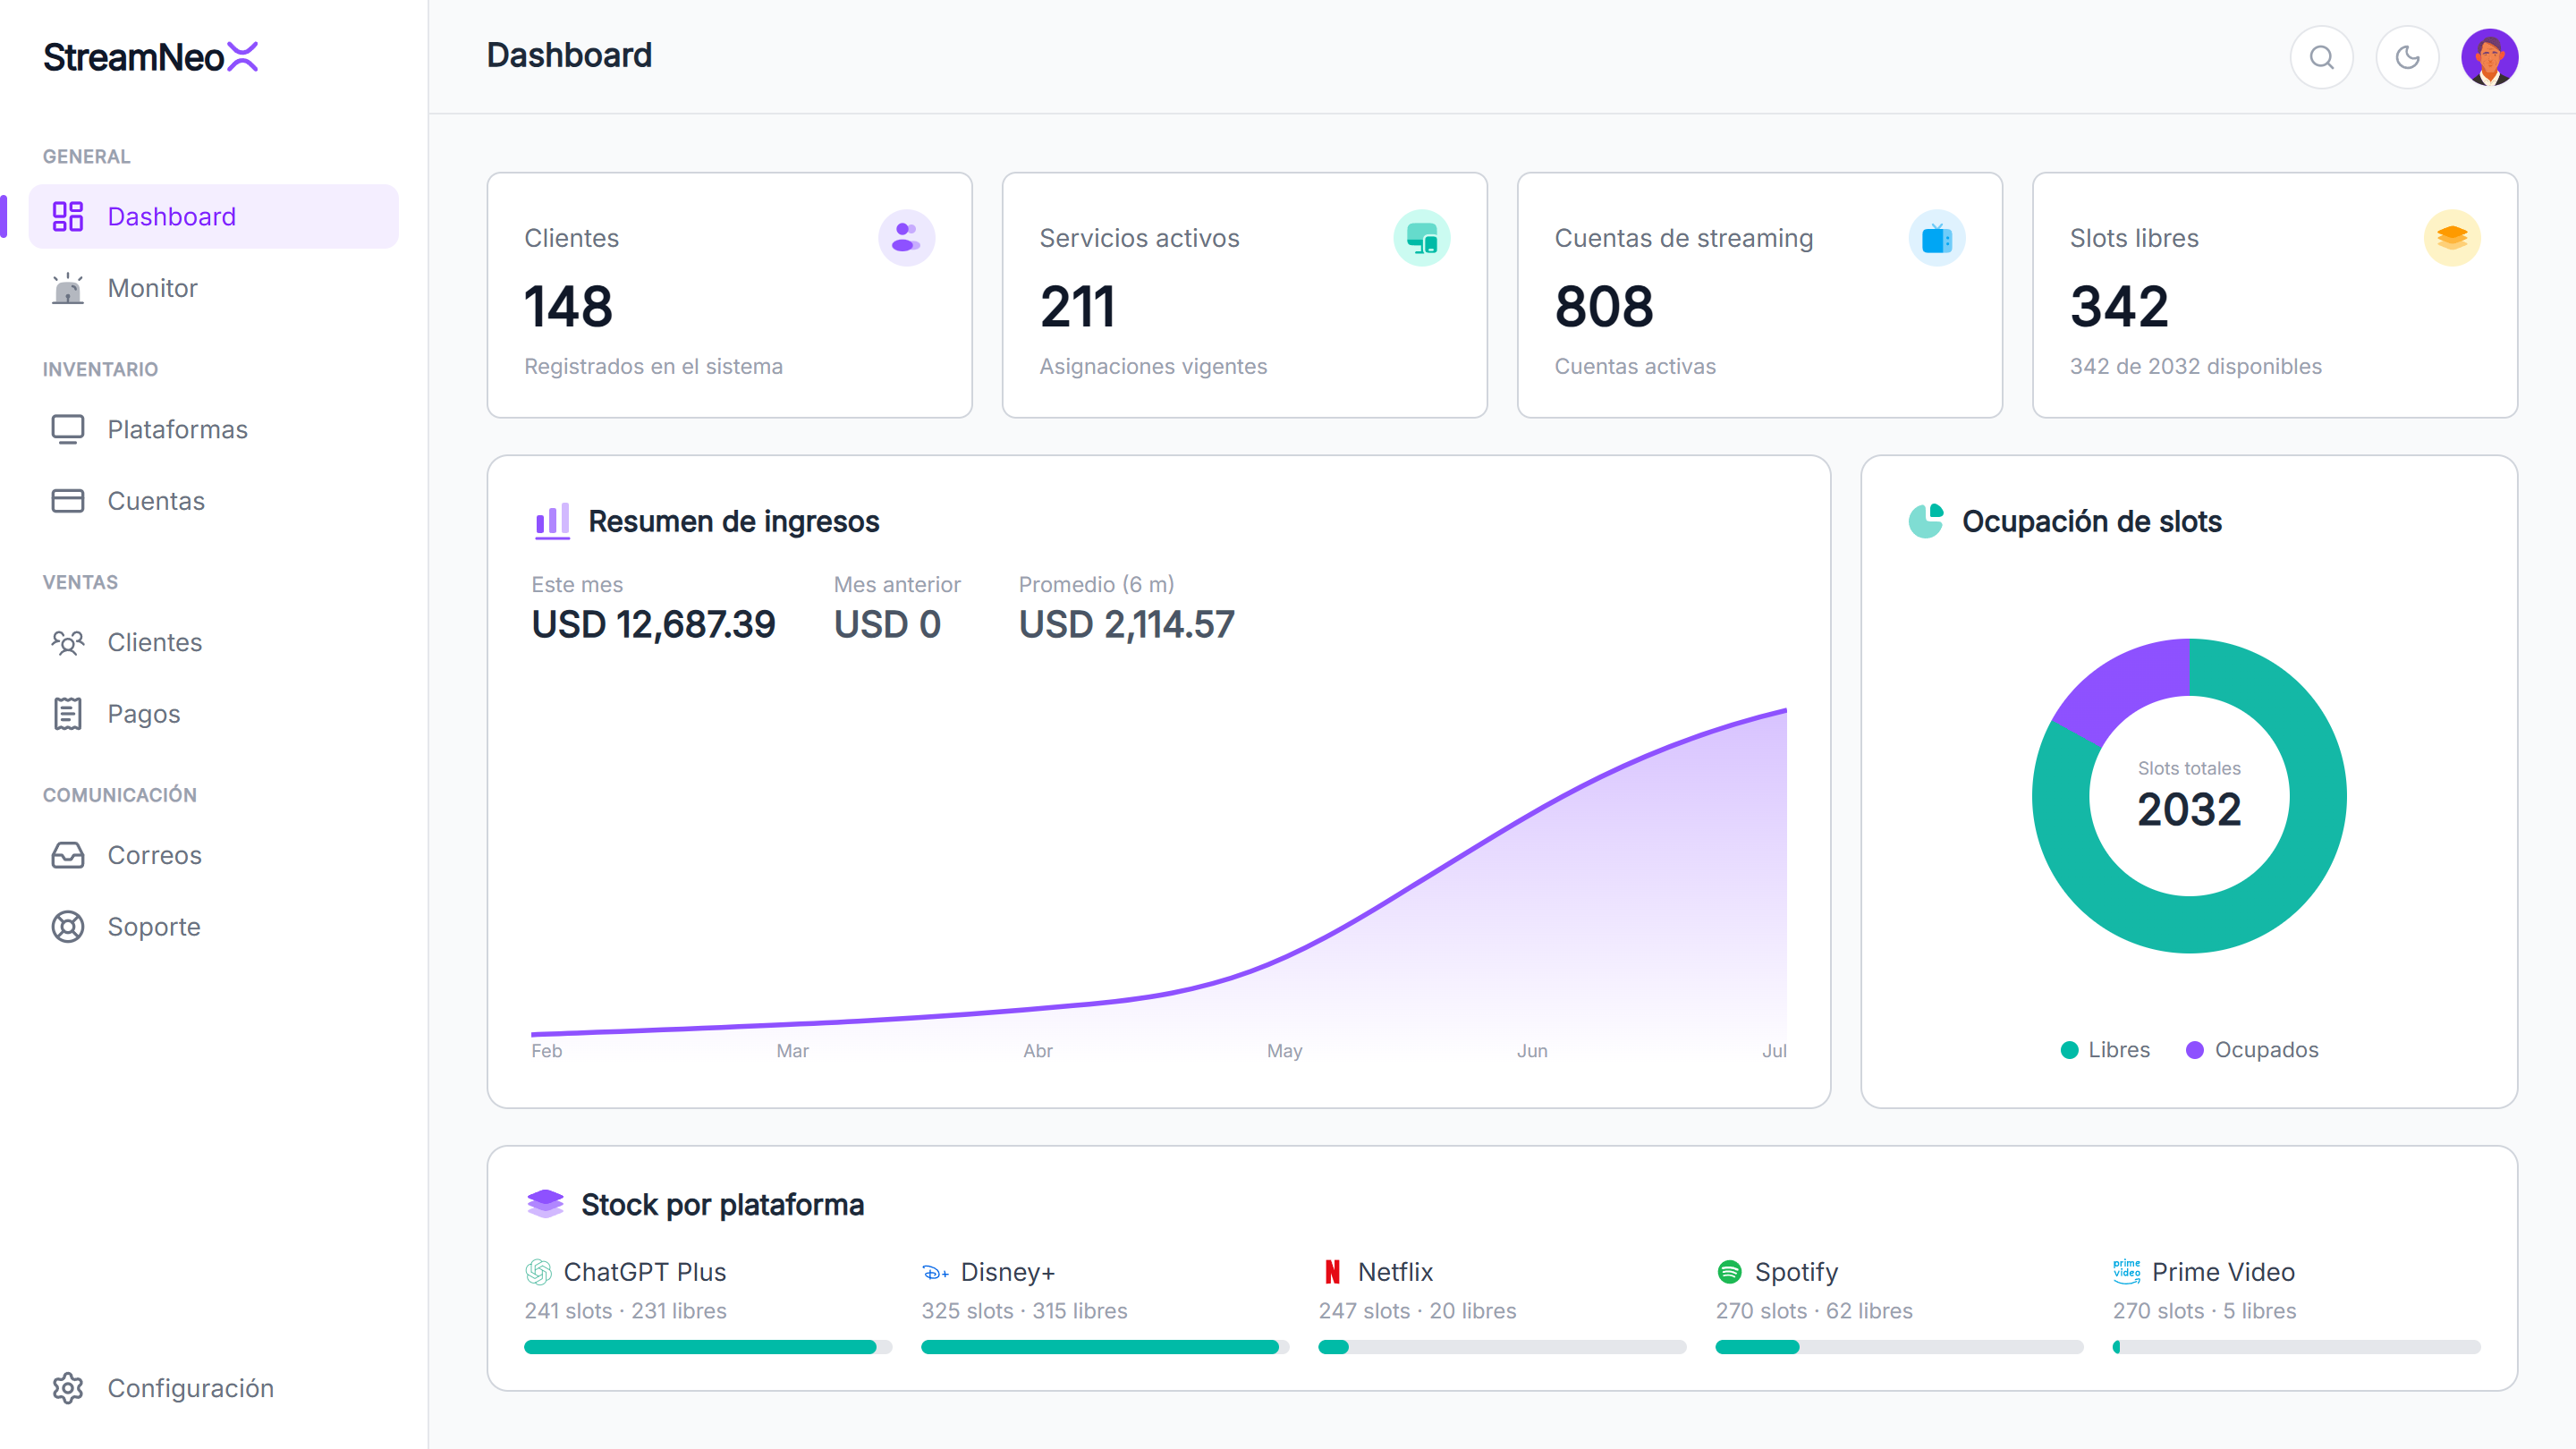This screenshot has width=2576, height=1449.
Task: Click the Dashboard grid icon
Action: (68, 216)
